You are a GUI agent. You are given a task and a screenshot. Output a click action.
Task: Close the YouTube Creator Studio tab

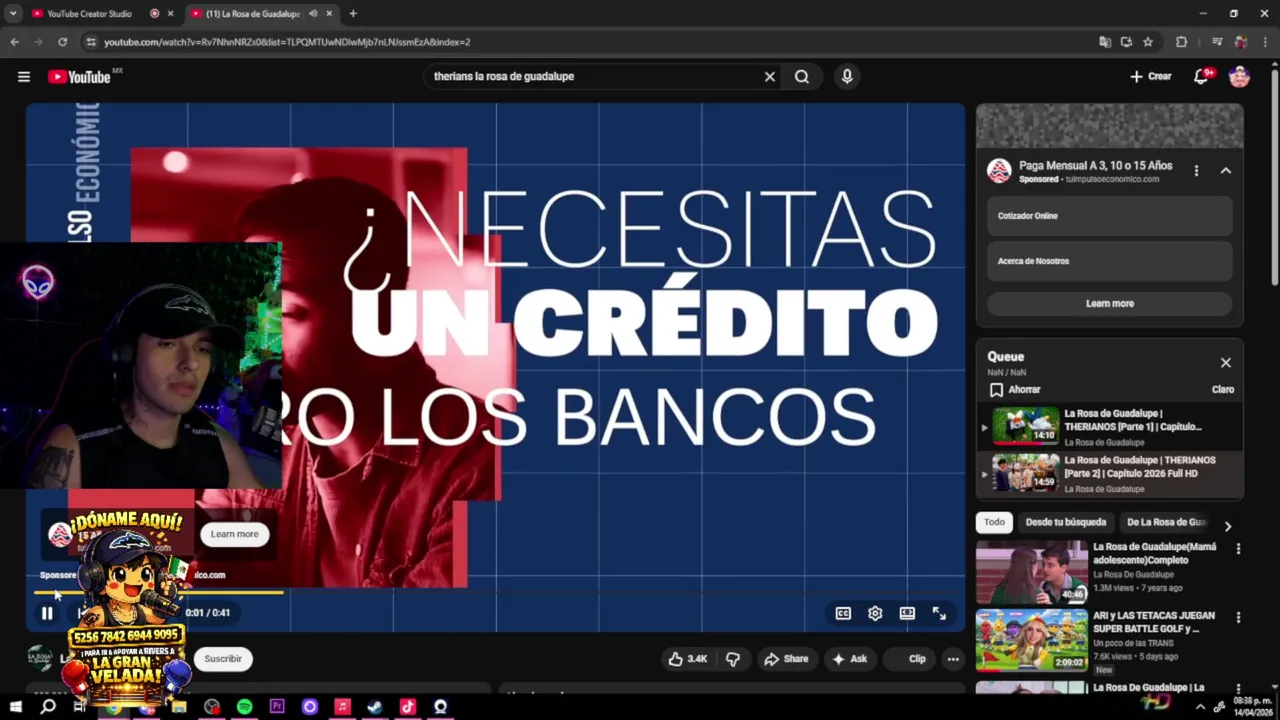click(x=171, y=14)
